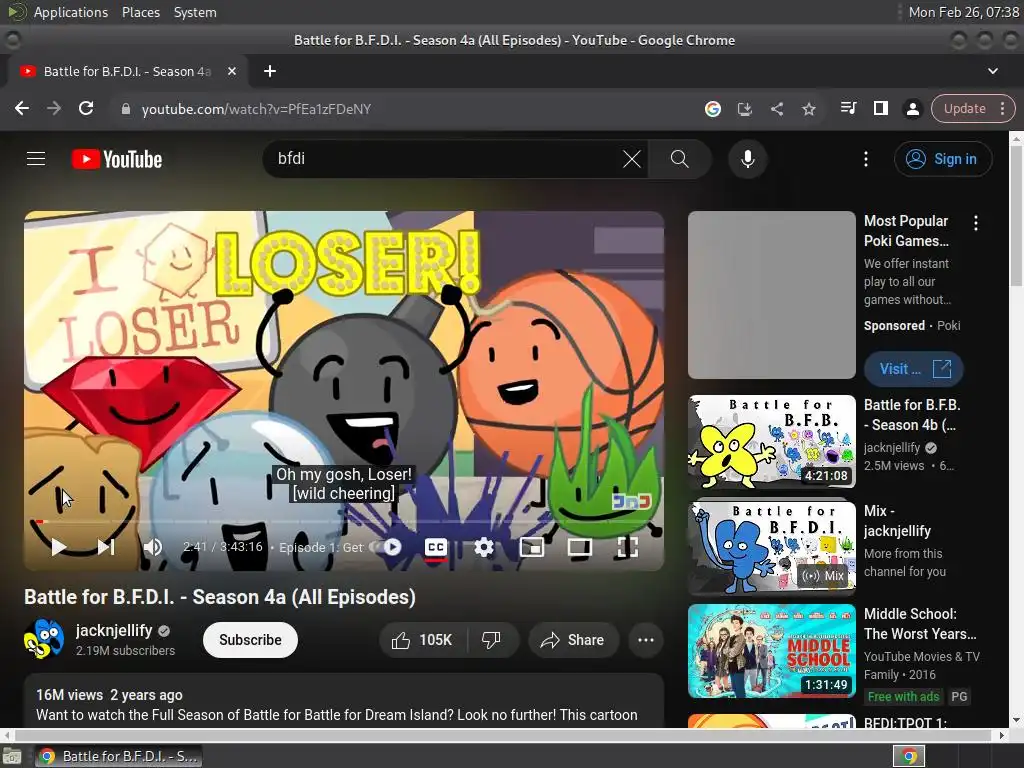Go to YouTube home via logo
The image size is (1024, 768).
pos(117,159)
